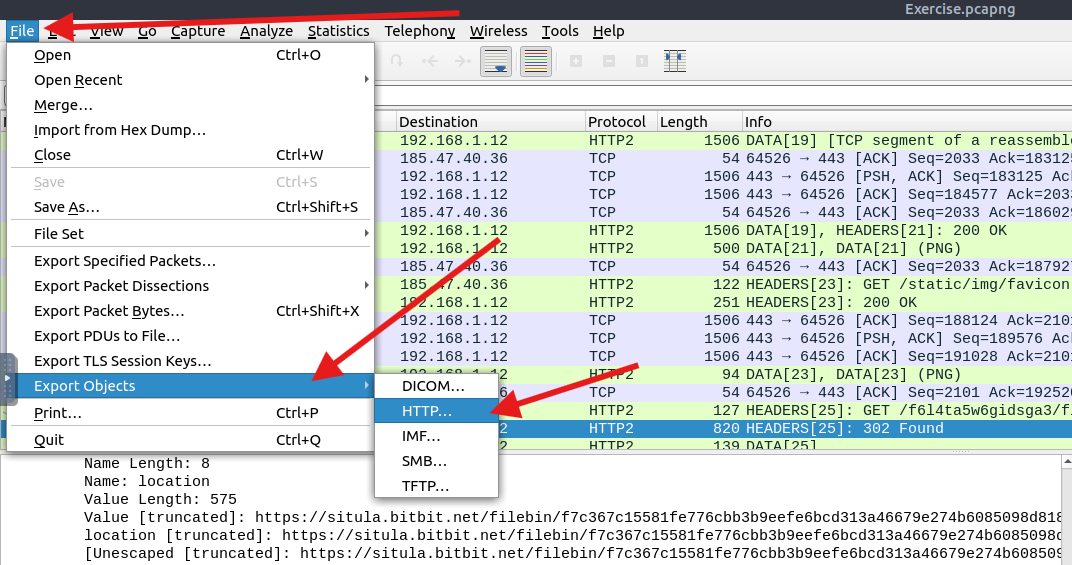This screenshot has width=1072, height=565.
Task: Select Export PDUs to File…
Action: (191, 336)
